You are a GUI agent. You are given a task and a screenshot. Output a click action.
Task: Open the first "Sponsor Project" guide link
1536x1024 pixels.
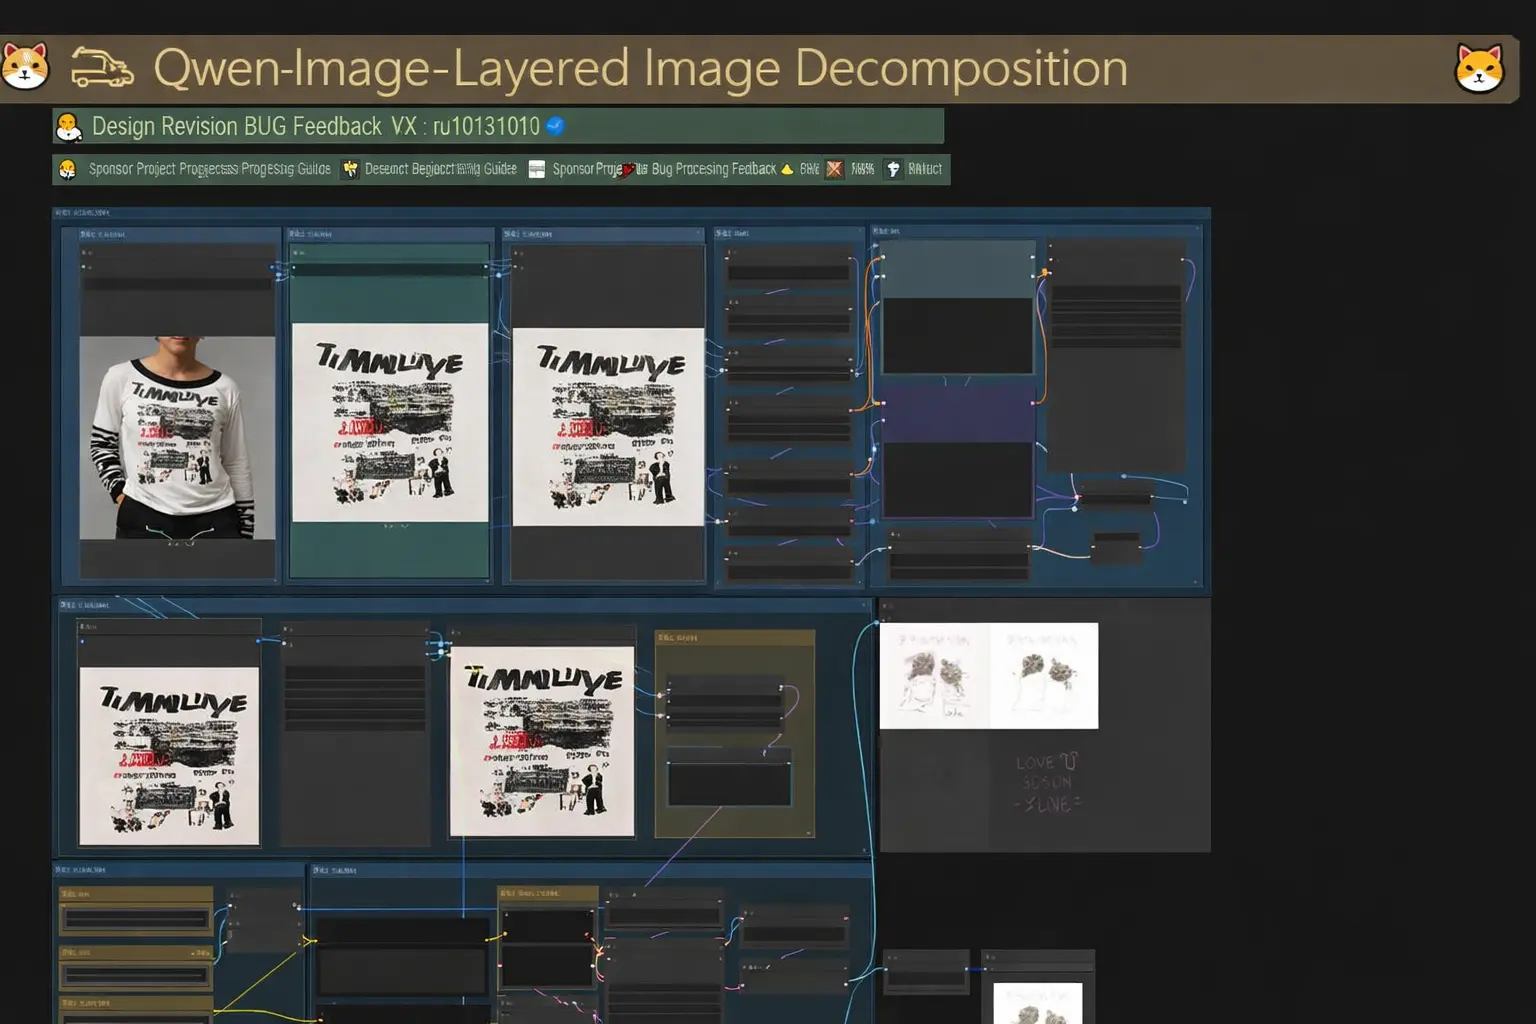209,169
